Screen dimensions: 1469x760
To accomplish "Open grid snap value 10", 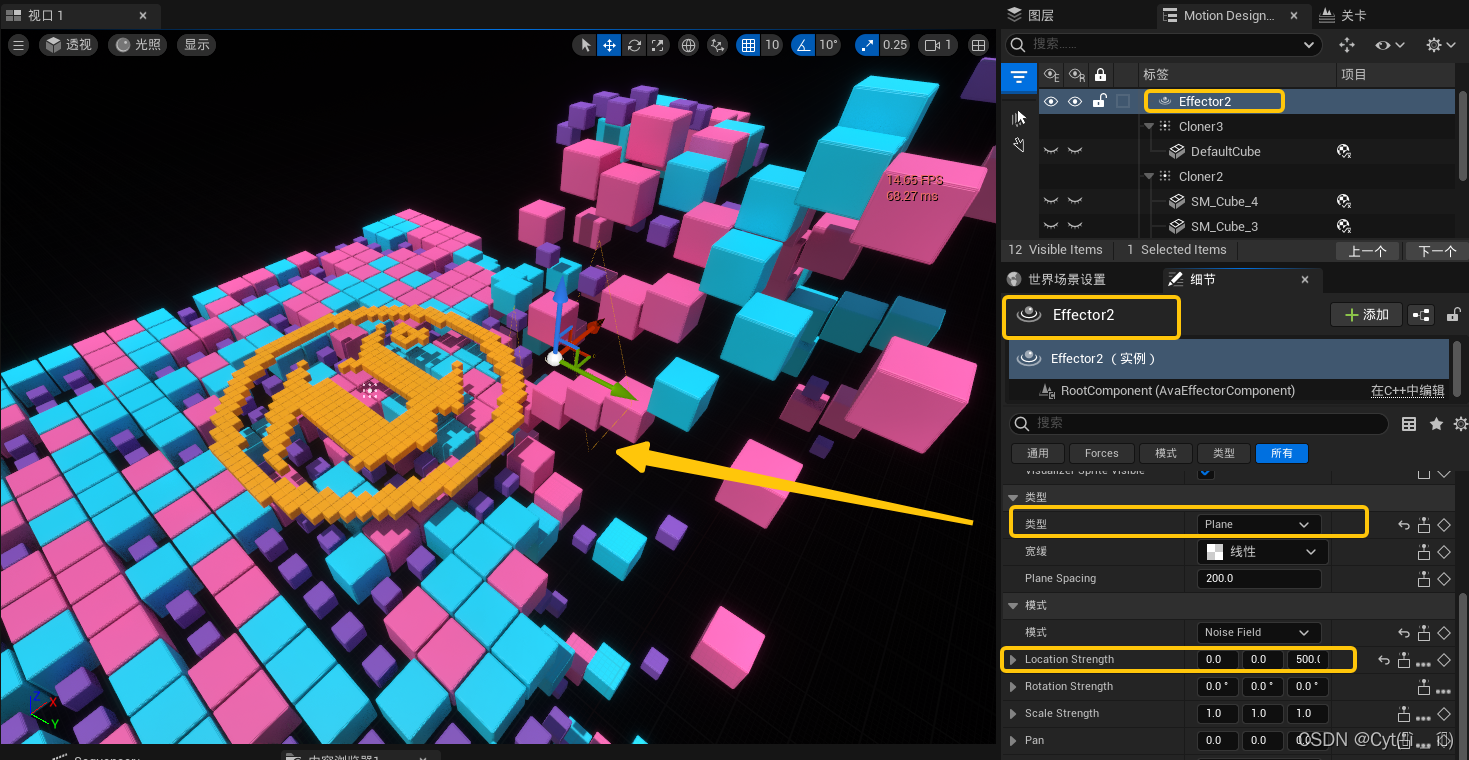I will (772, 45).
